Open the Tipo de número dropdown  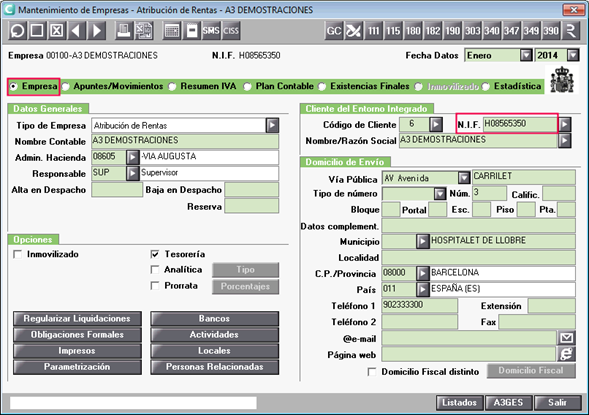coord(440,194)
